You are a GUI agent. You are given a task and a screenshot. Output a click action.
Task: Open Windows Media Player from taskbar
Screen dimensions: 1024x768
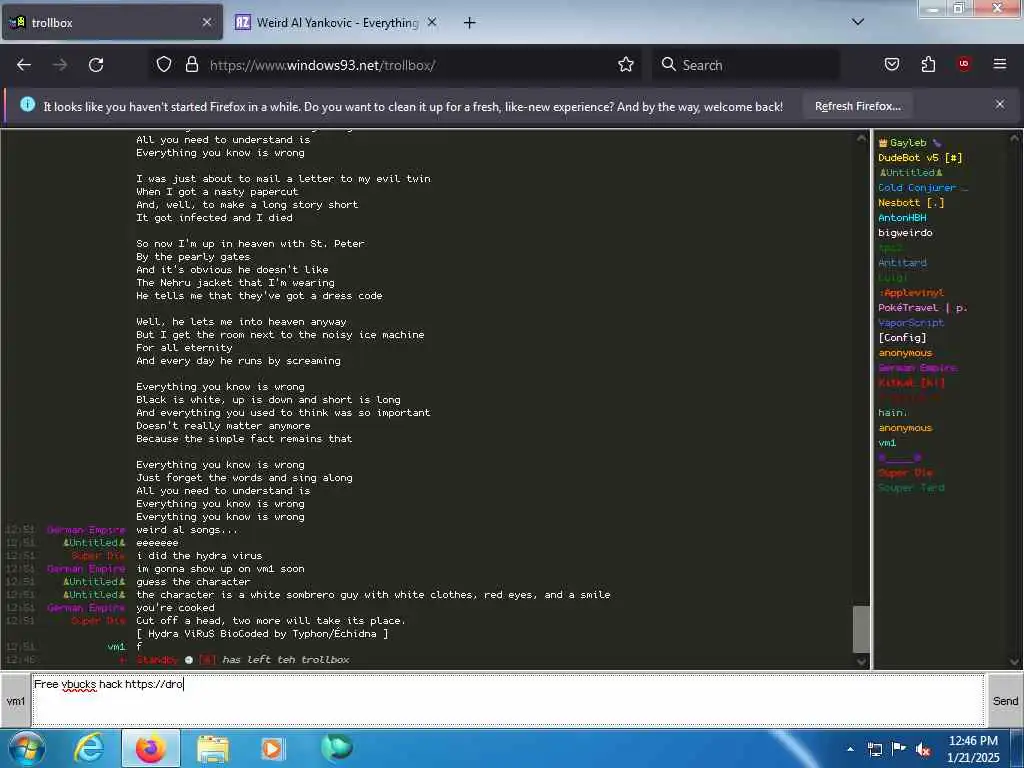tap(272, 748)
